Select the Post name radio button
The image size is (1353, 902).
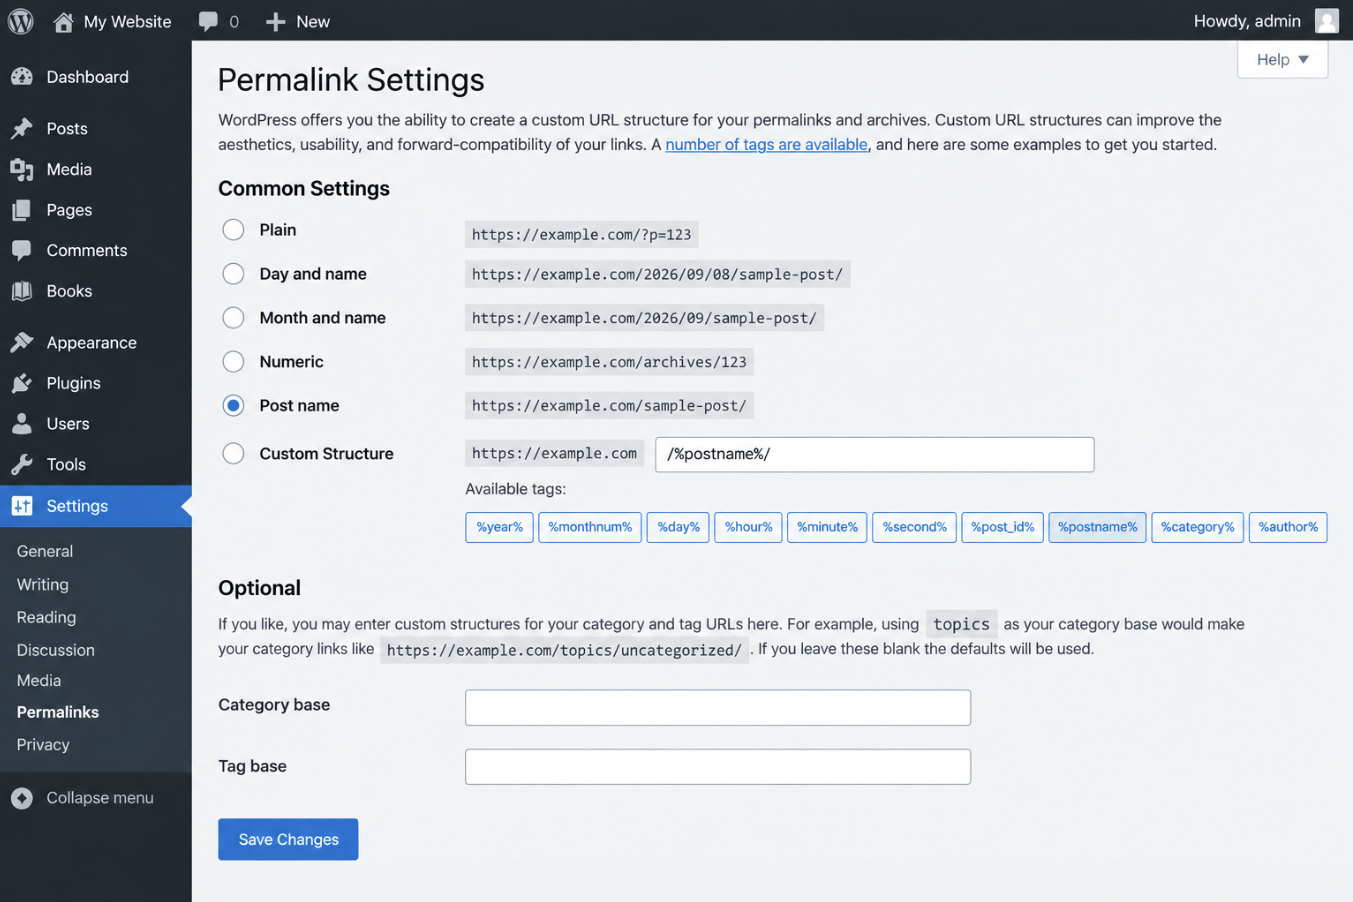click(233, 406)
